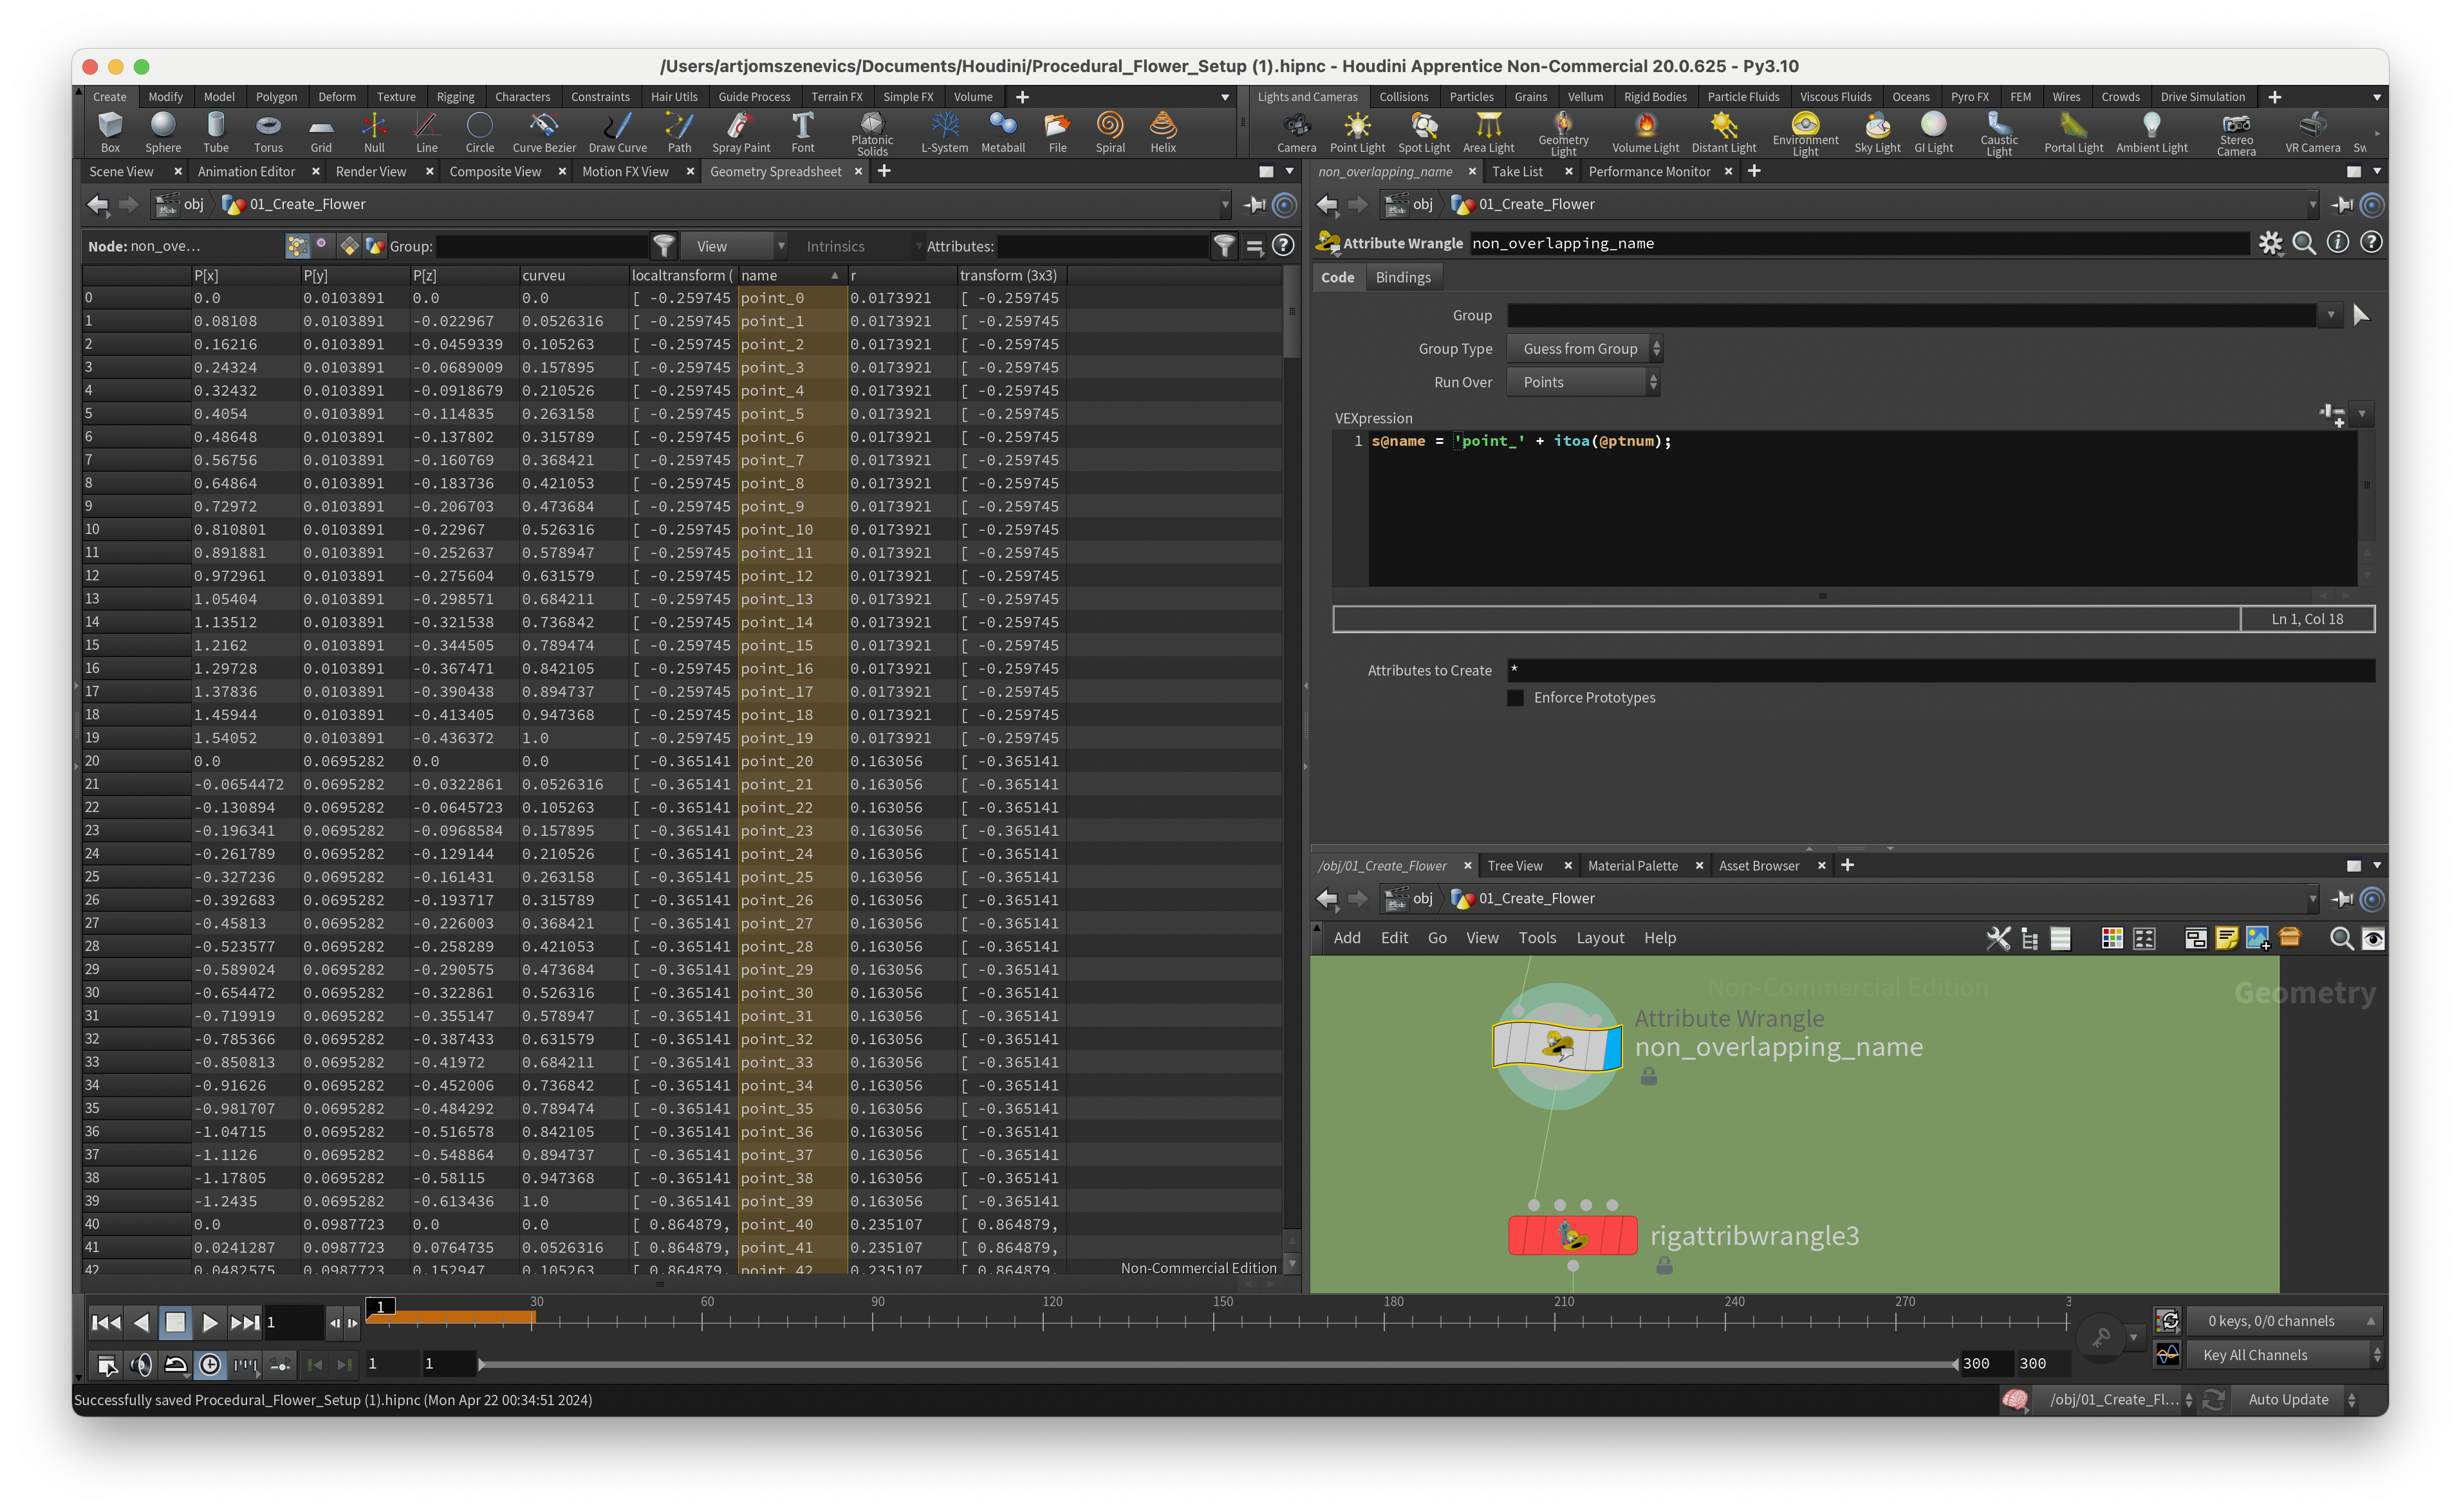Open the parameter gear settings menu
This screenshot has width=2461, height=1512.
(2270, 243)
